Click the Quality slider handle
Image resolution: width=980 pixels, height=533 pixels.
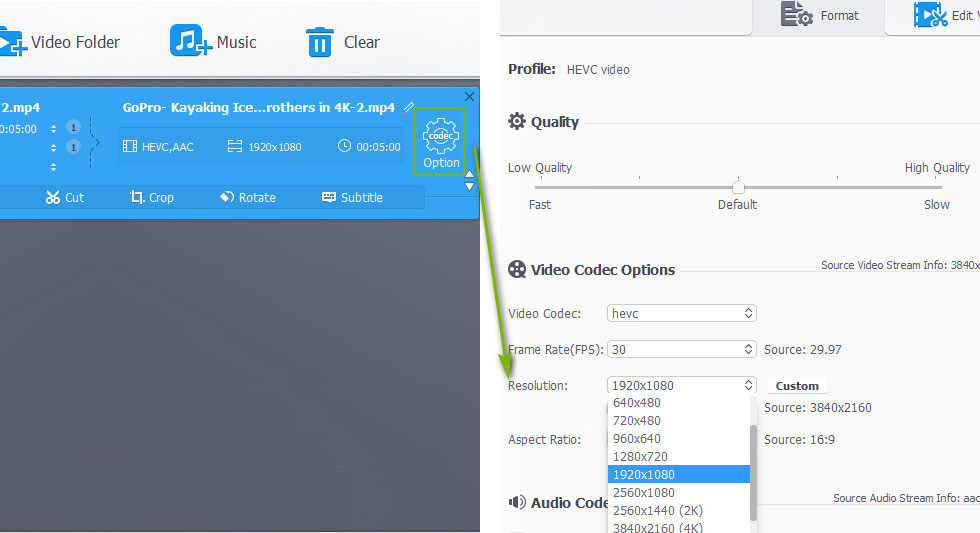[738, 186]
